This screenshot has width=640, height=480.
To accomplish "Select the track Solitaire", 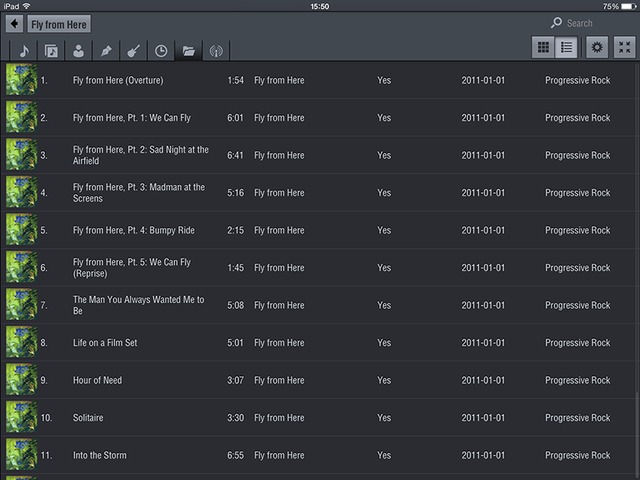I will coord(88,418).
